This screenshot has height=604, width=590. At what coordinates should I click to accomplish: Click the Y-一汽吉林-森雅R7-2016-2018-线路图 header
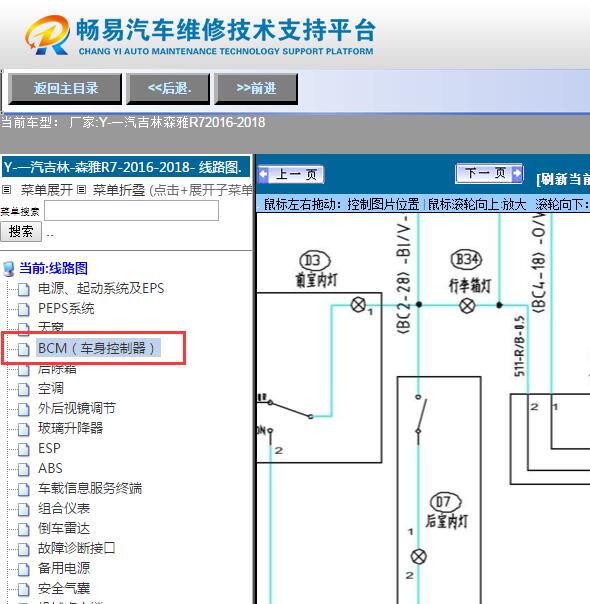tap(126, 167)
